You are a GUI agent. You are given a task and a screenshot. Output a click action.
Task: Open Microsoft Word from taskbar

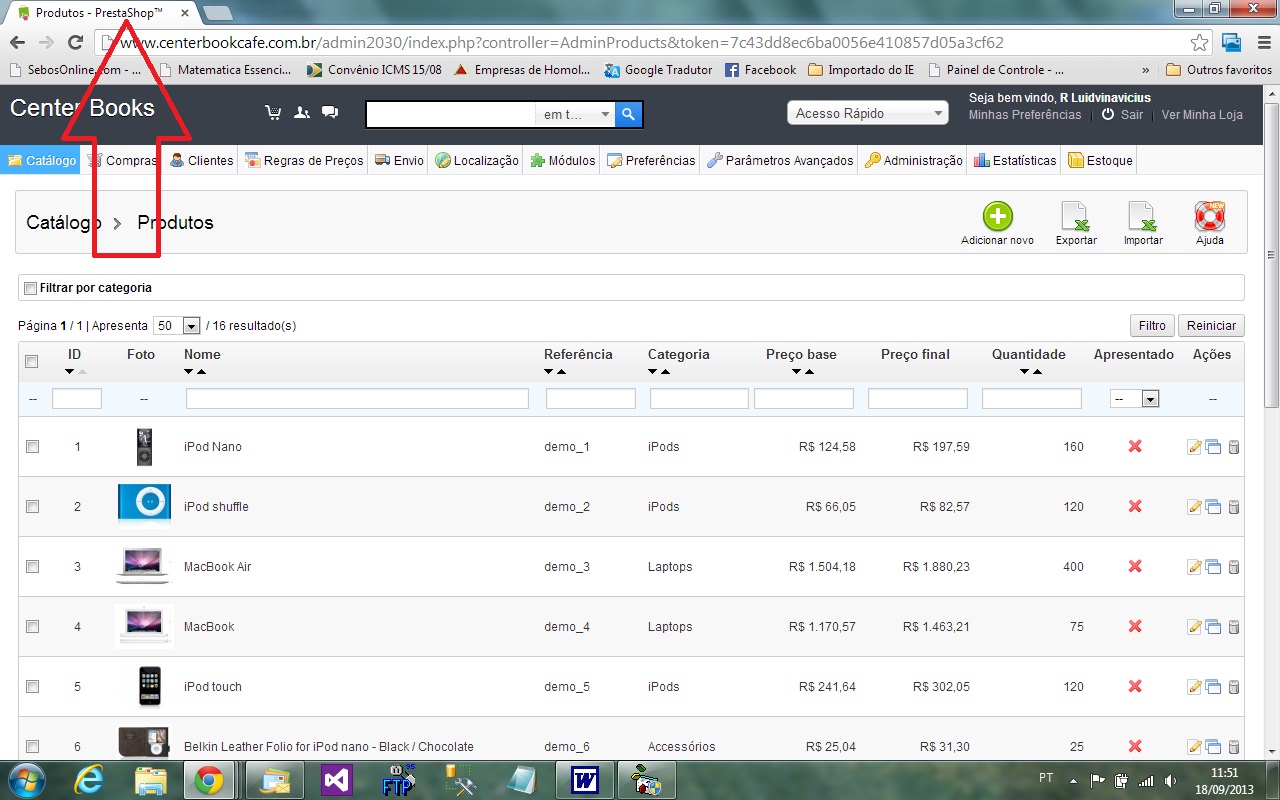coord(583,780)
